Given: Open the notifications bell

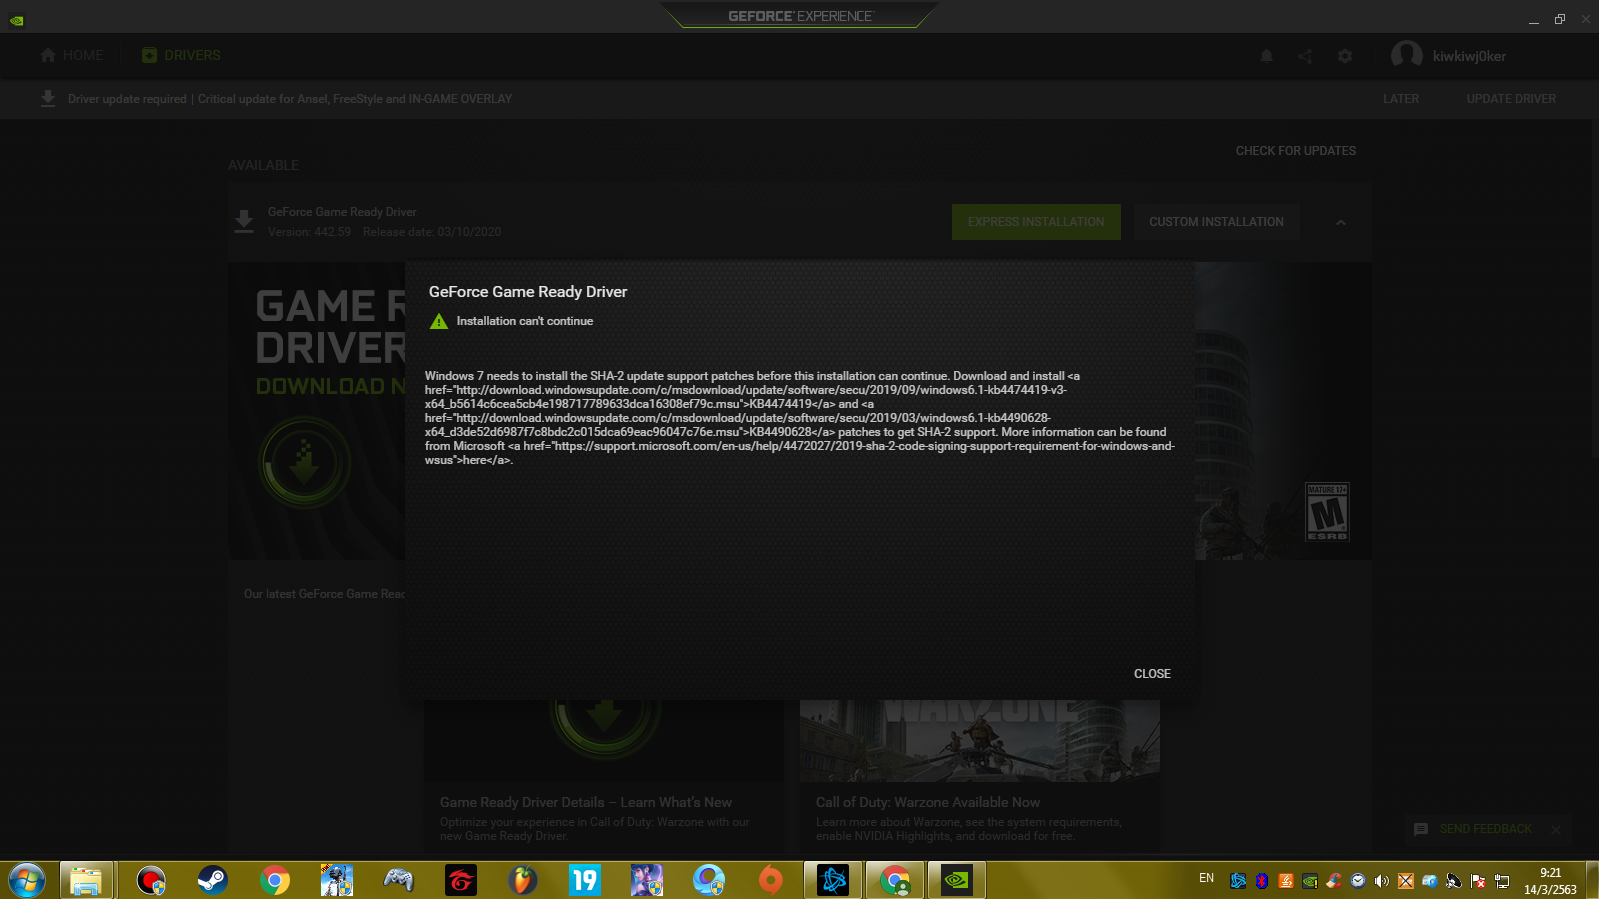Looking at the screenshot, I should pyautogui.click(x=1266, y=56).
